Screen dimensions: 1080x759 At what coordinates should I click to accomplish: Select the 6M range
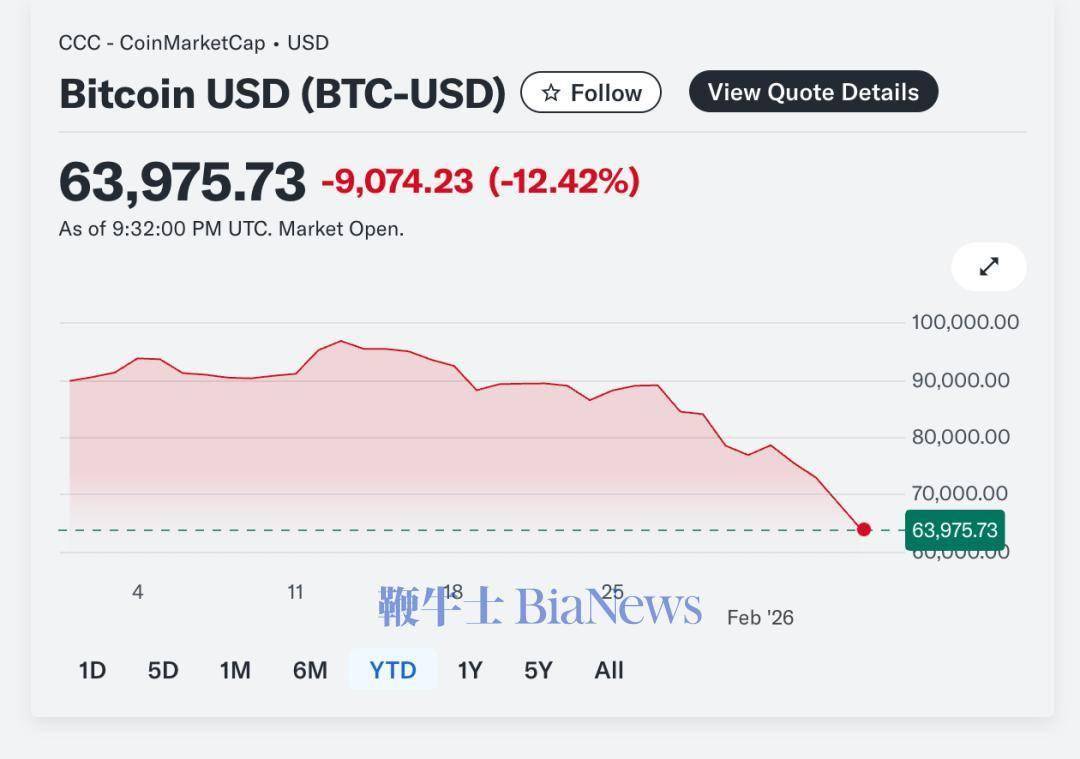click(x=310, y=670)
